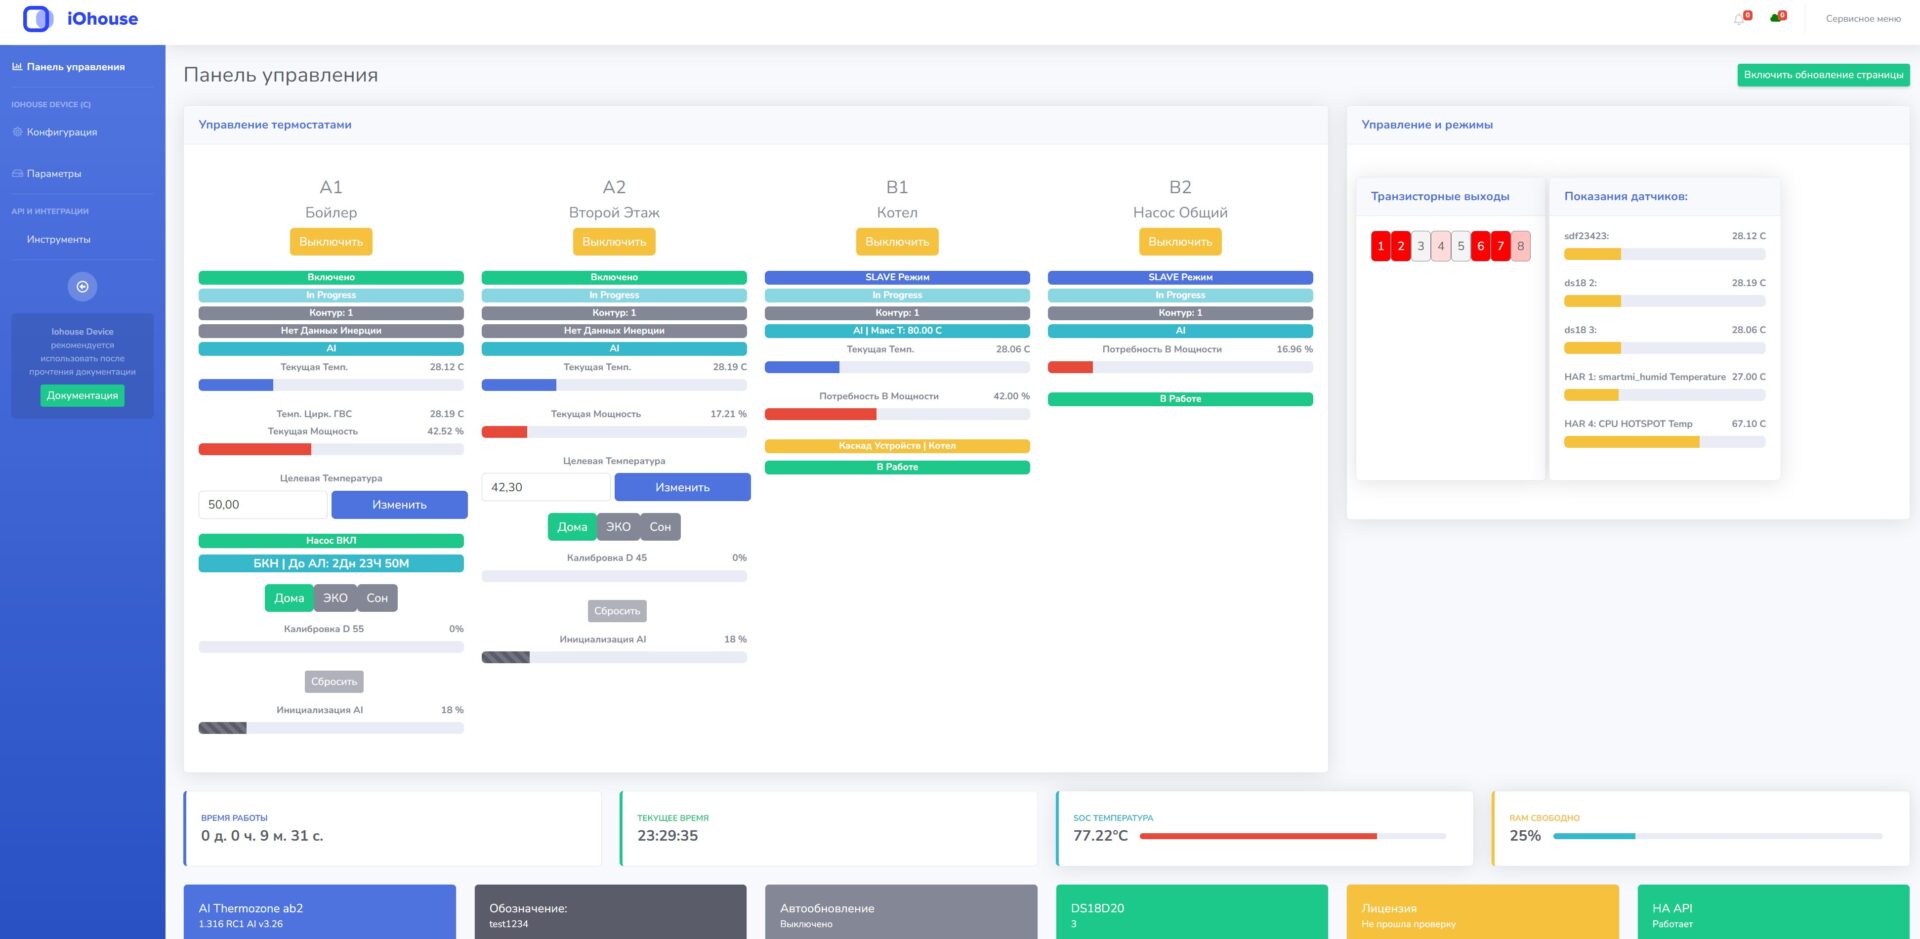Screen dimensions: 1920x939
Task: Click the Панель управления chart icon
Action: pos(17,67)
